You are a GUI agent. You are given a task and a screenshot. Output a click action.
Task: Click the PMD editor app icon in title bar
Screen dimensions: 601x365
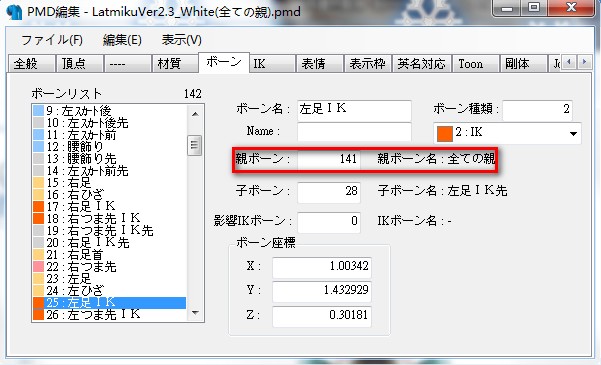(15, 12)
